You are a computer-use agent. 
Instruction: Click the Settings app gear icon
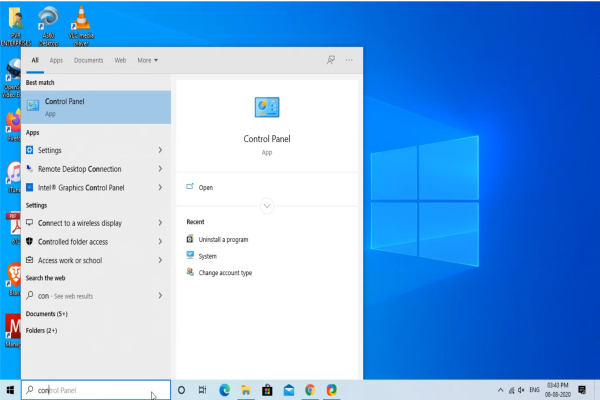(29, 150)
